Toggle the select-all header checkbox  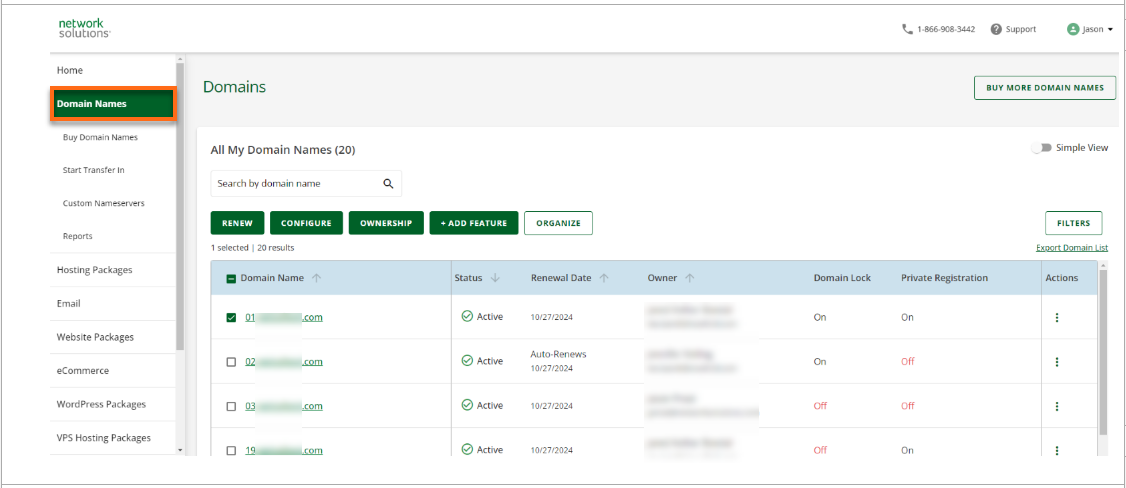click(231, 279)
